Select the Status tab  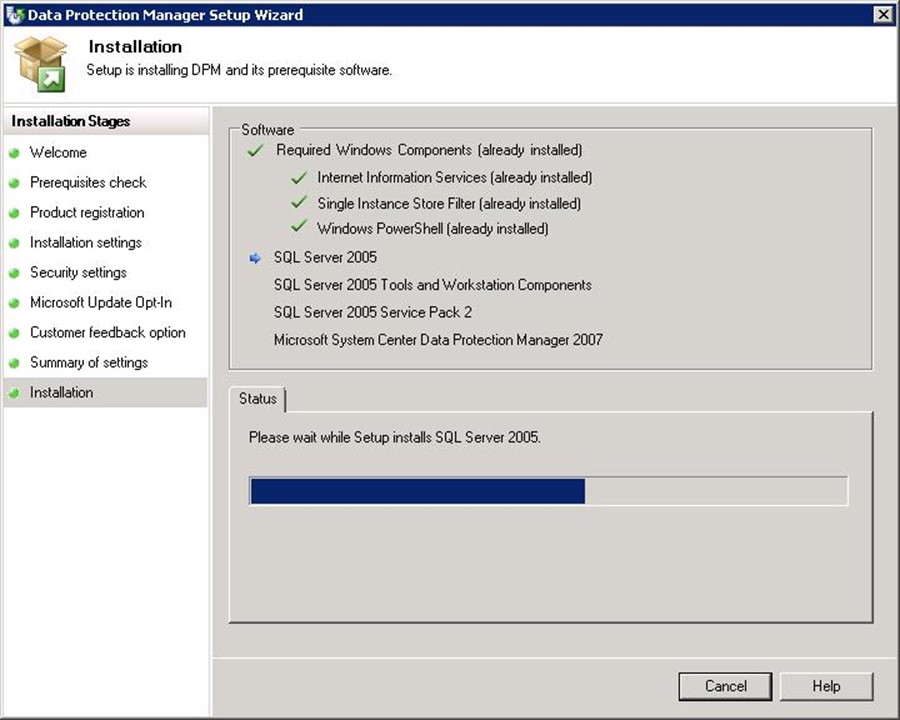258,398
